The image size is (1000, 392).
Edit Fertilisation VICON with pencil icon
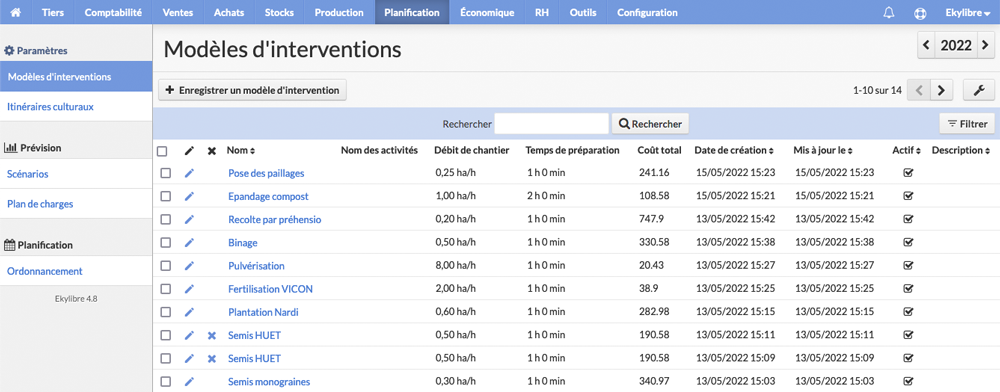click(x=189, y=289)
